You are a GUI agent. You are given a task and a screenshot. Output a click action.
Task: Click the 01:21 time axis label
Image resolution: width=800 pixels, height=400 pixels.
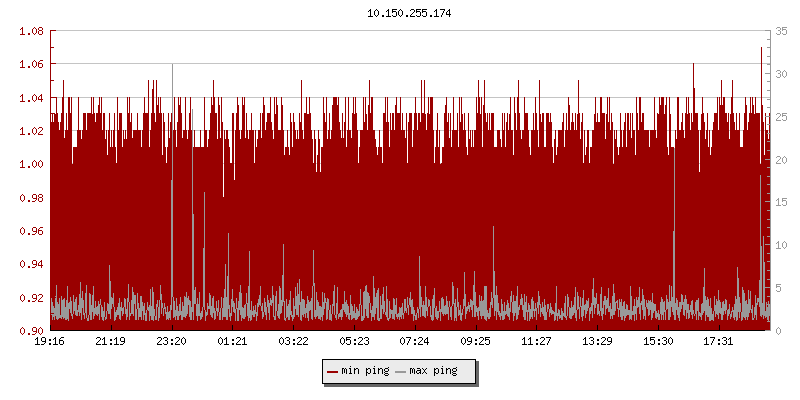tap(233, 342)
